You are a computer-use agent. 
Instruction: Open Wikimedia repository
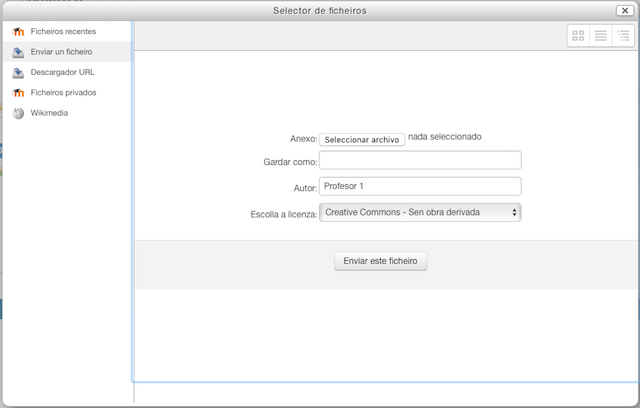[67, 113]
